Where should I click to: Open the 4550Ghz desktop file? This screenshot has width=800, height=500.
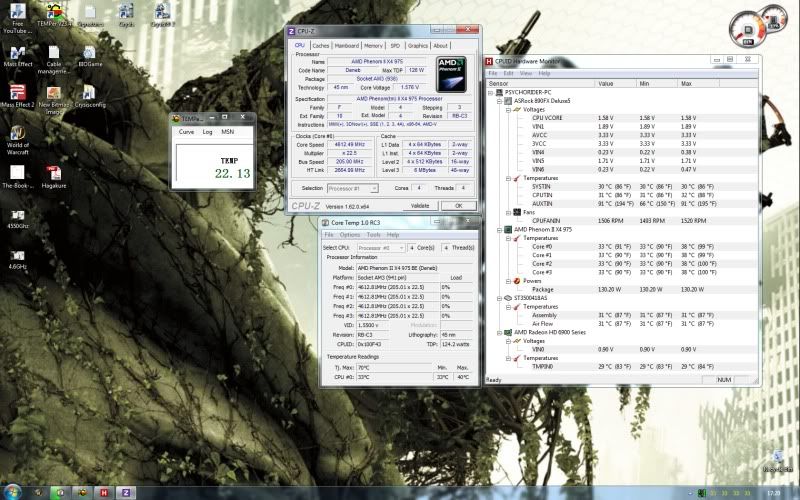(x=18, y=218)
